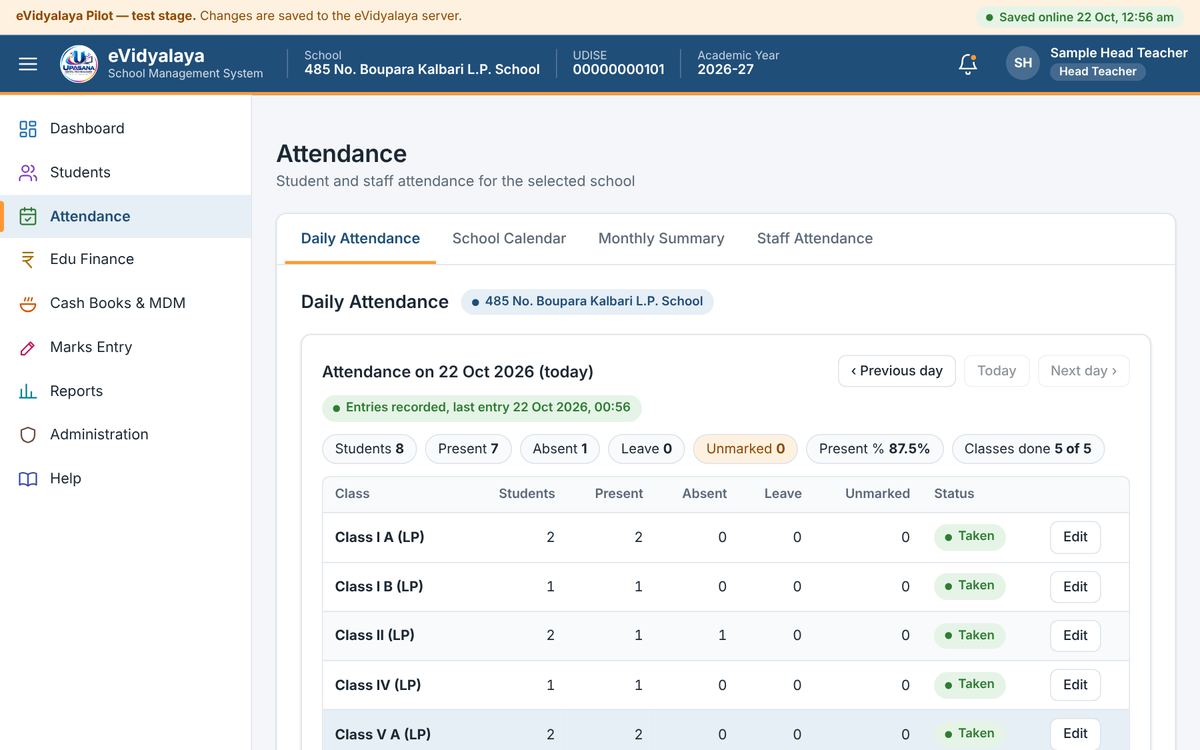Open the Staff Attendance tab
Screen dimensions: 1200x750
coord(815,239)
